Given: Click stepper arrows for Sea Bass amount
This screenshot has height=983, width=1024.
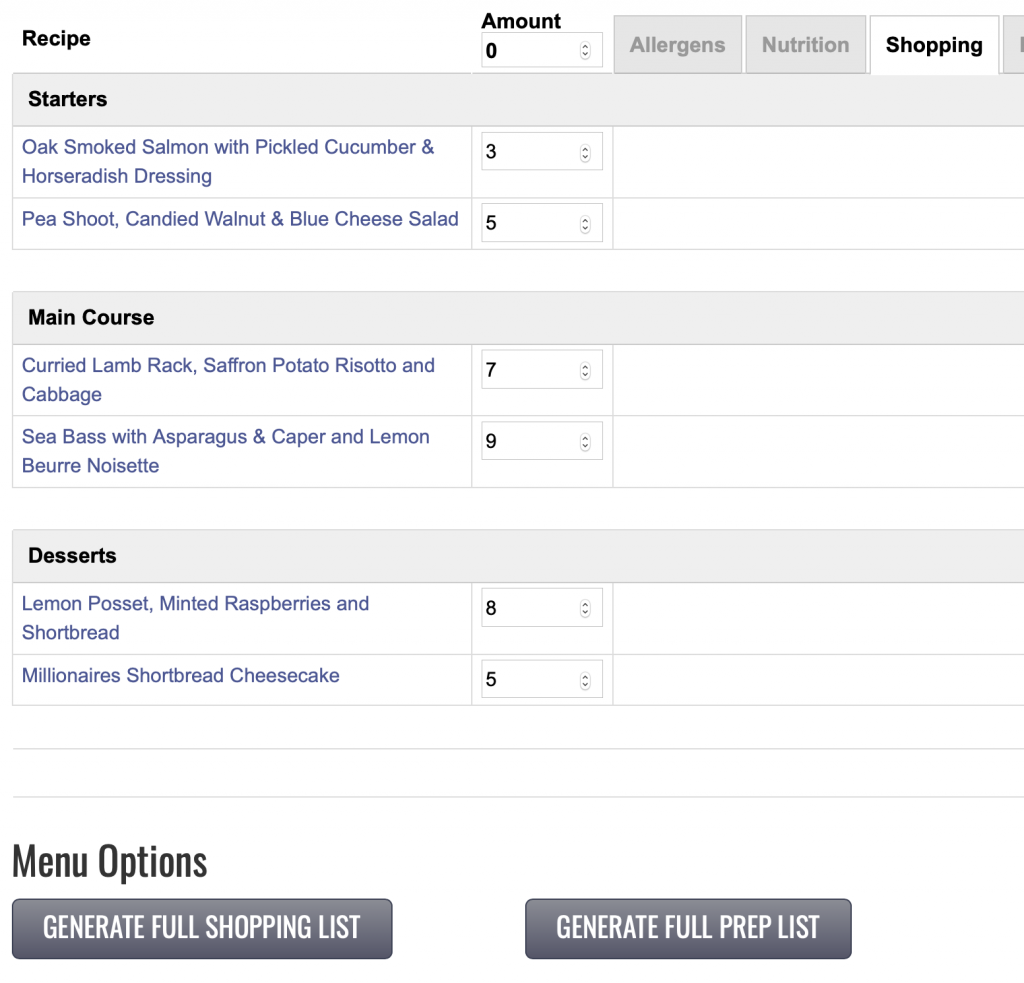Looking at the screenshot, I should point(585,442).
